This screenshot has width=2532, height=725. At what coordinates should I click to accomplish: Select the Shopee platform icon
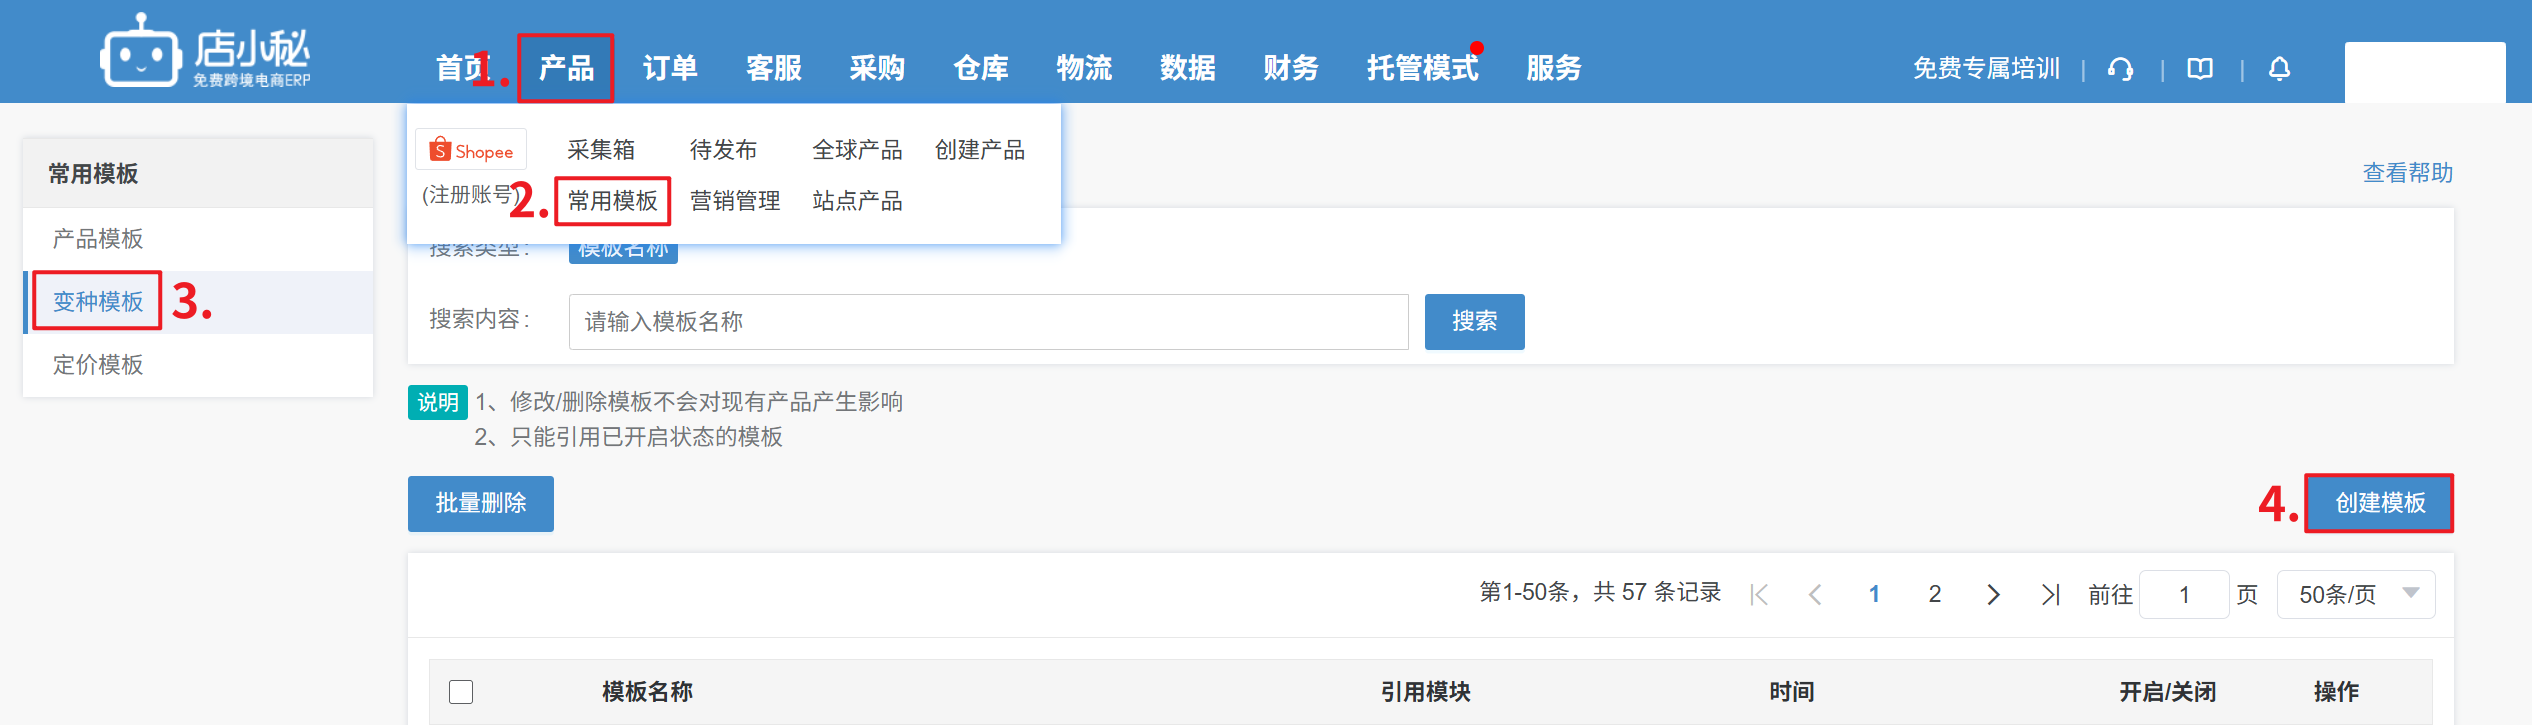pos(471,151)
